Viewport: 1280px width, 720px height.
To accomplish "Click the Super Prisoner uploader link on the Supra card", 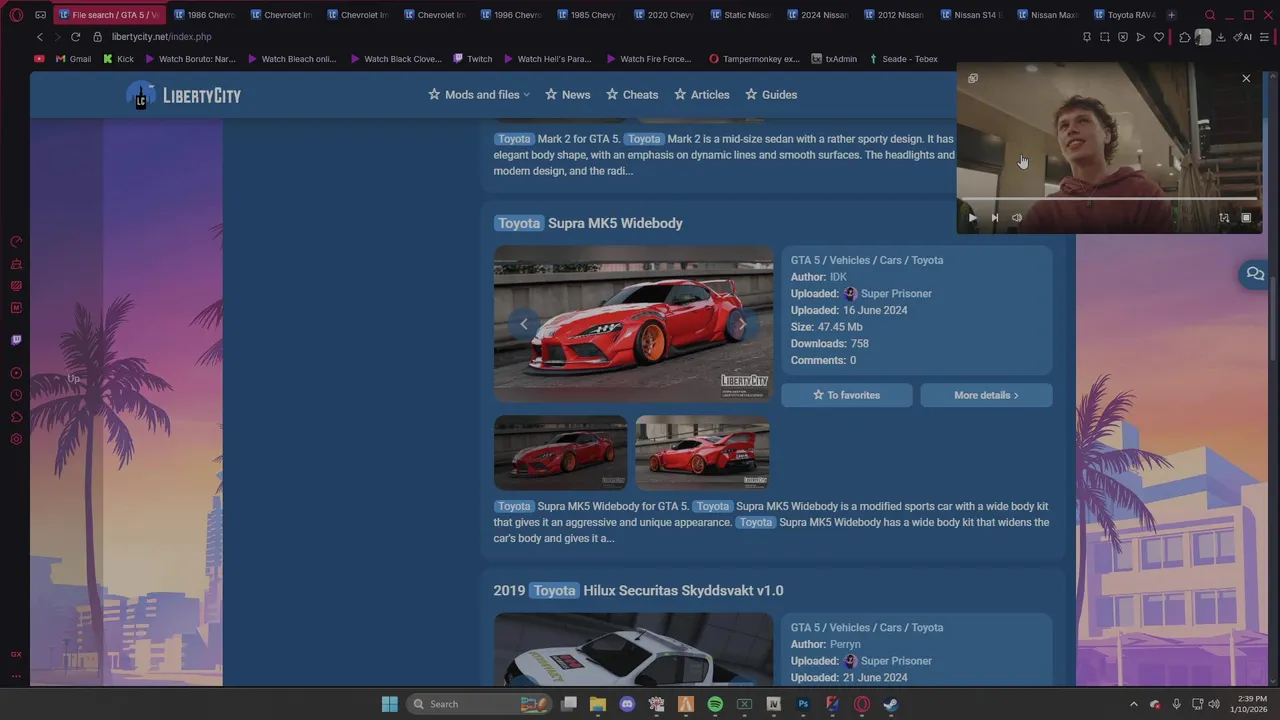I will (896, 294).
